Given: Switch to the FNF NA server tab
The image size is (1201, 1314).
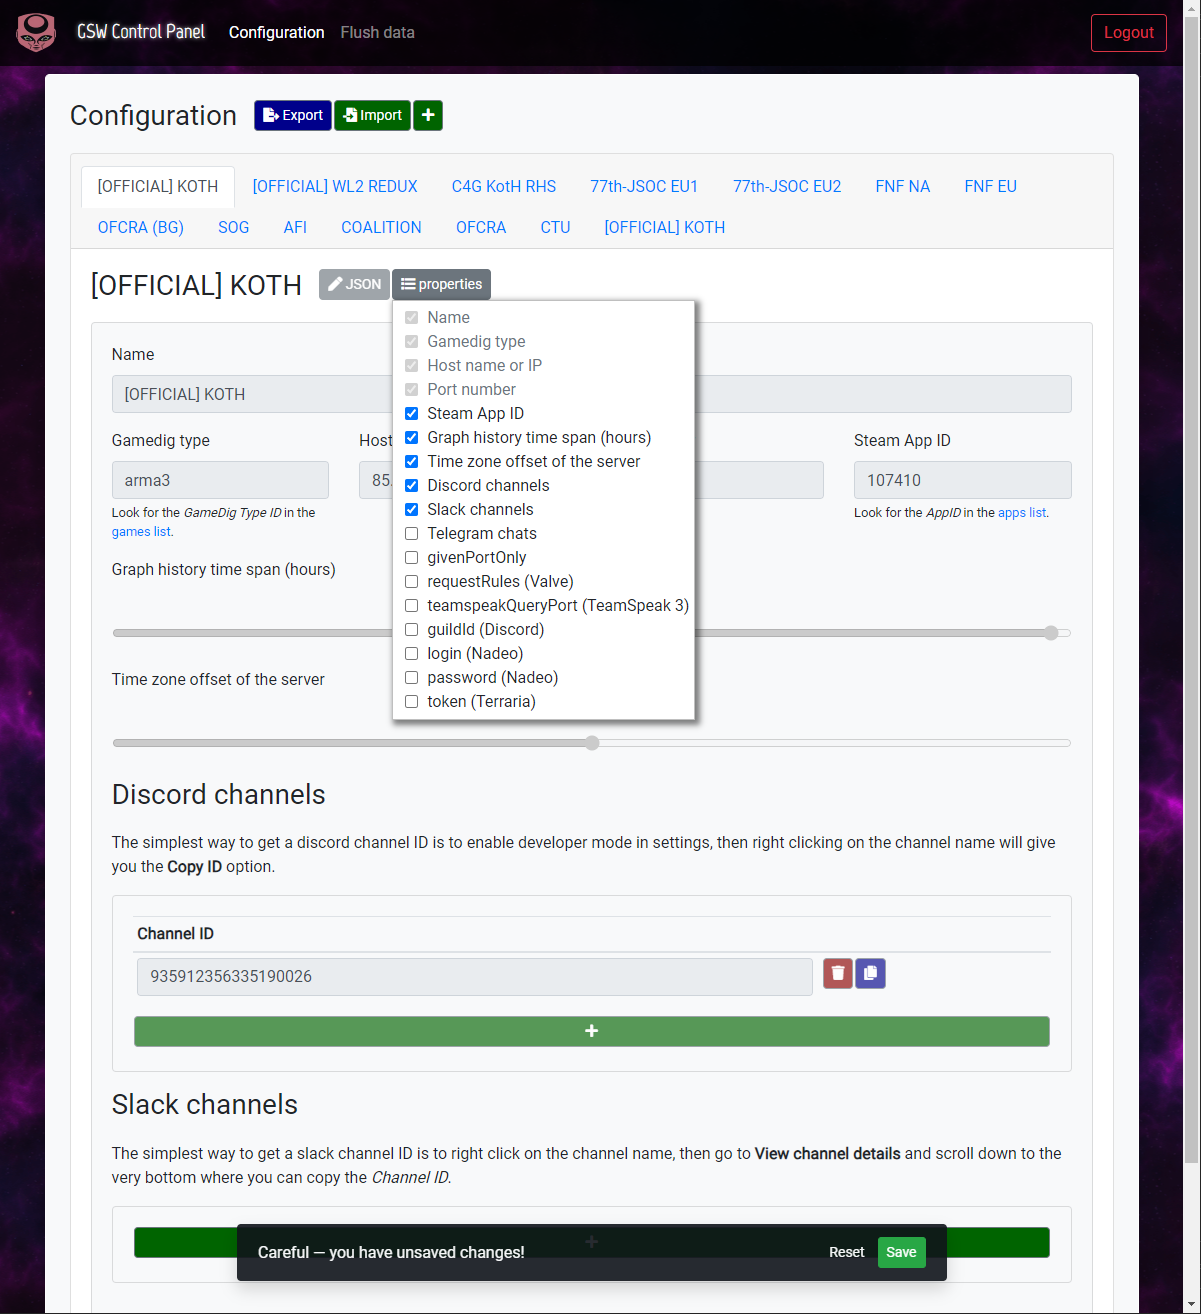Looking at the screenshot, I should pyautogui.click(x=902, y=186).
